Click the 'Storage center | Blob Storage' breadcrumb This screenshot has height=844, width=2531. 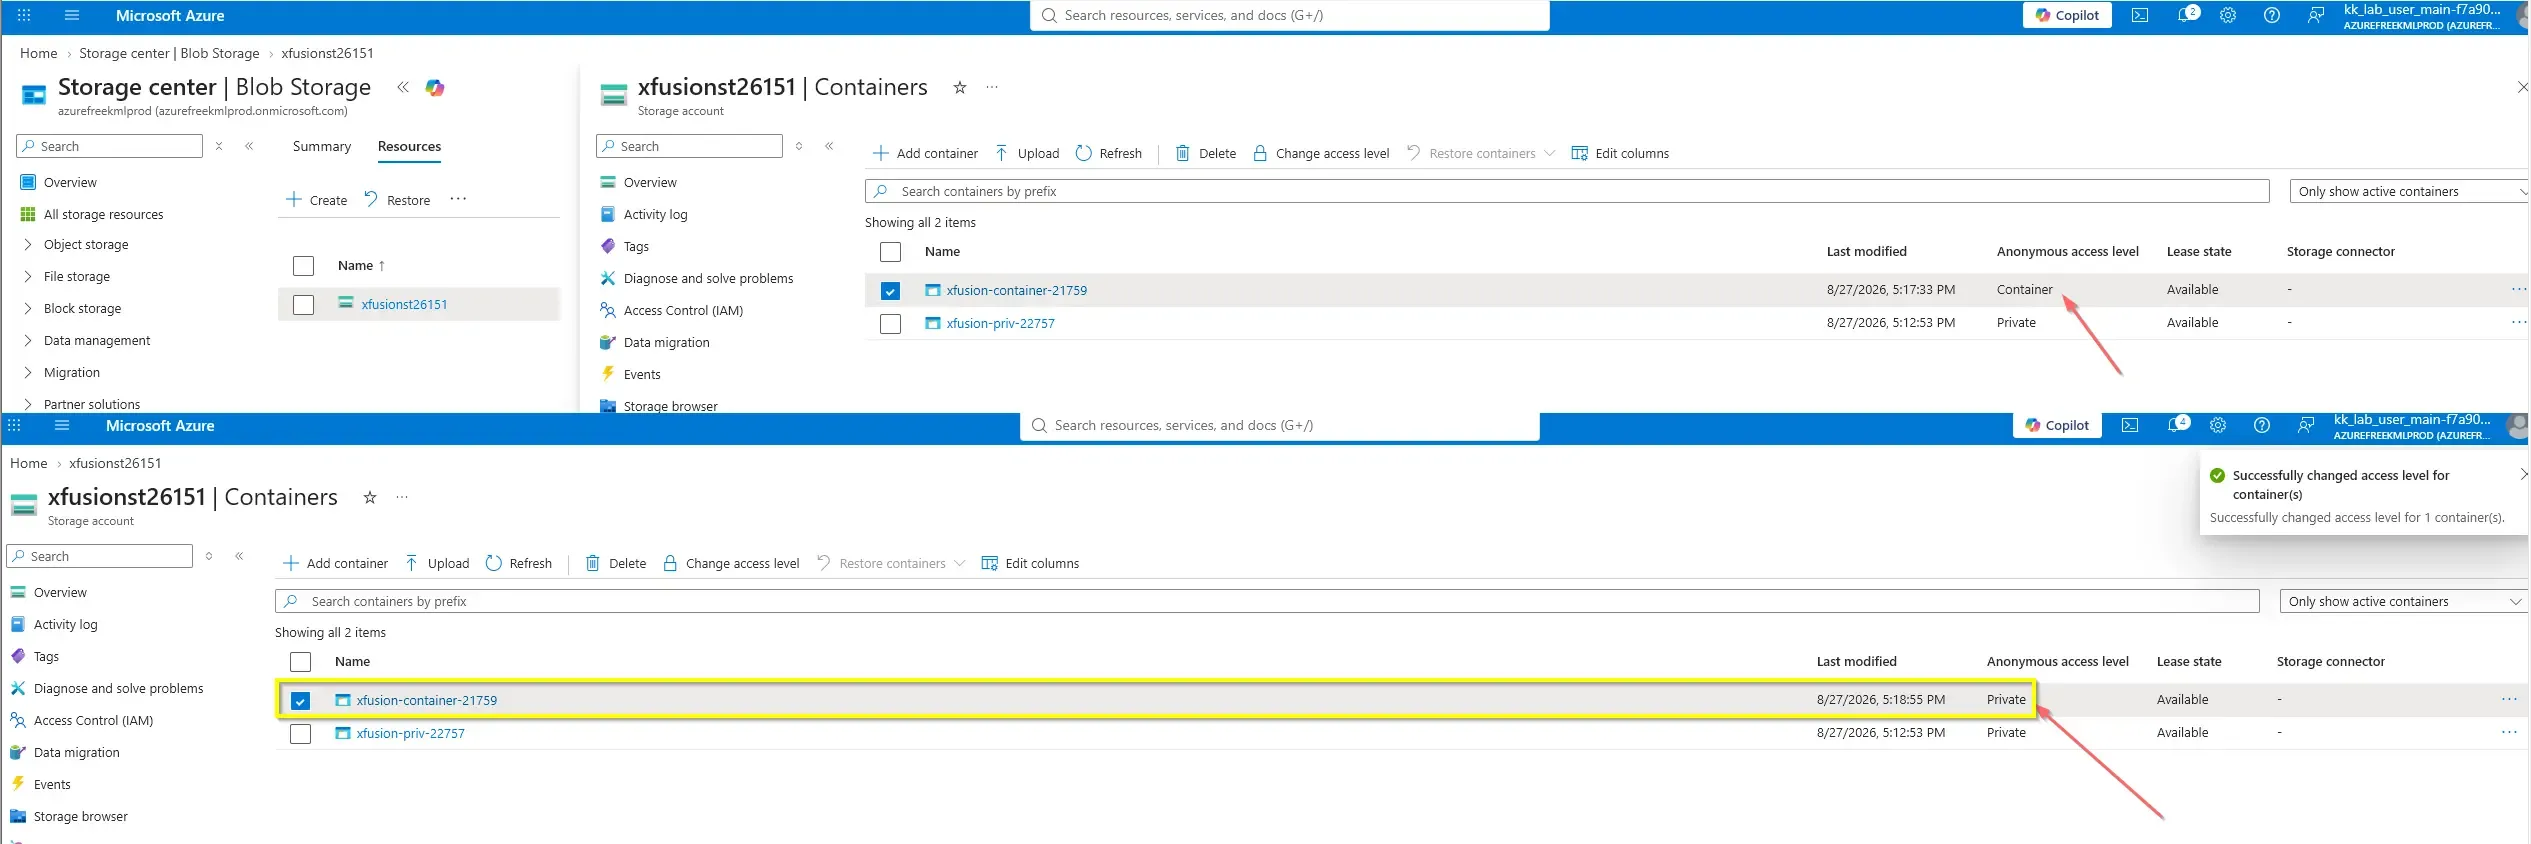(169, 53)
